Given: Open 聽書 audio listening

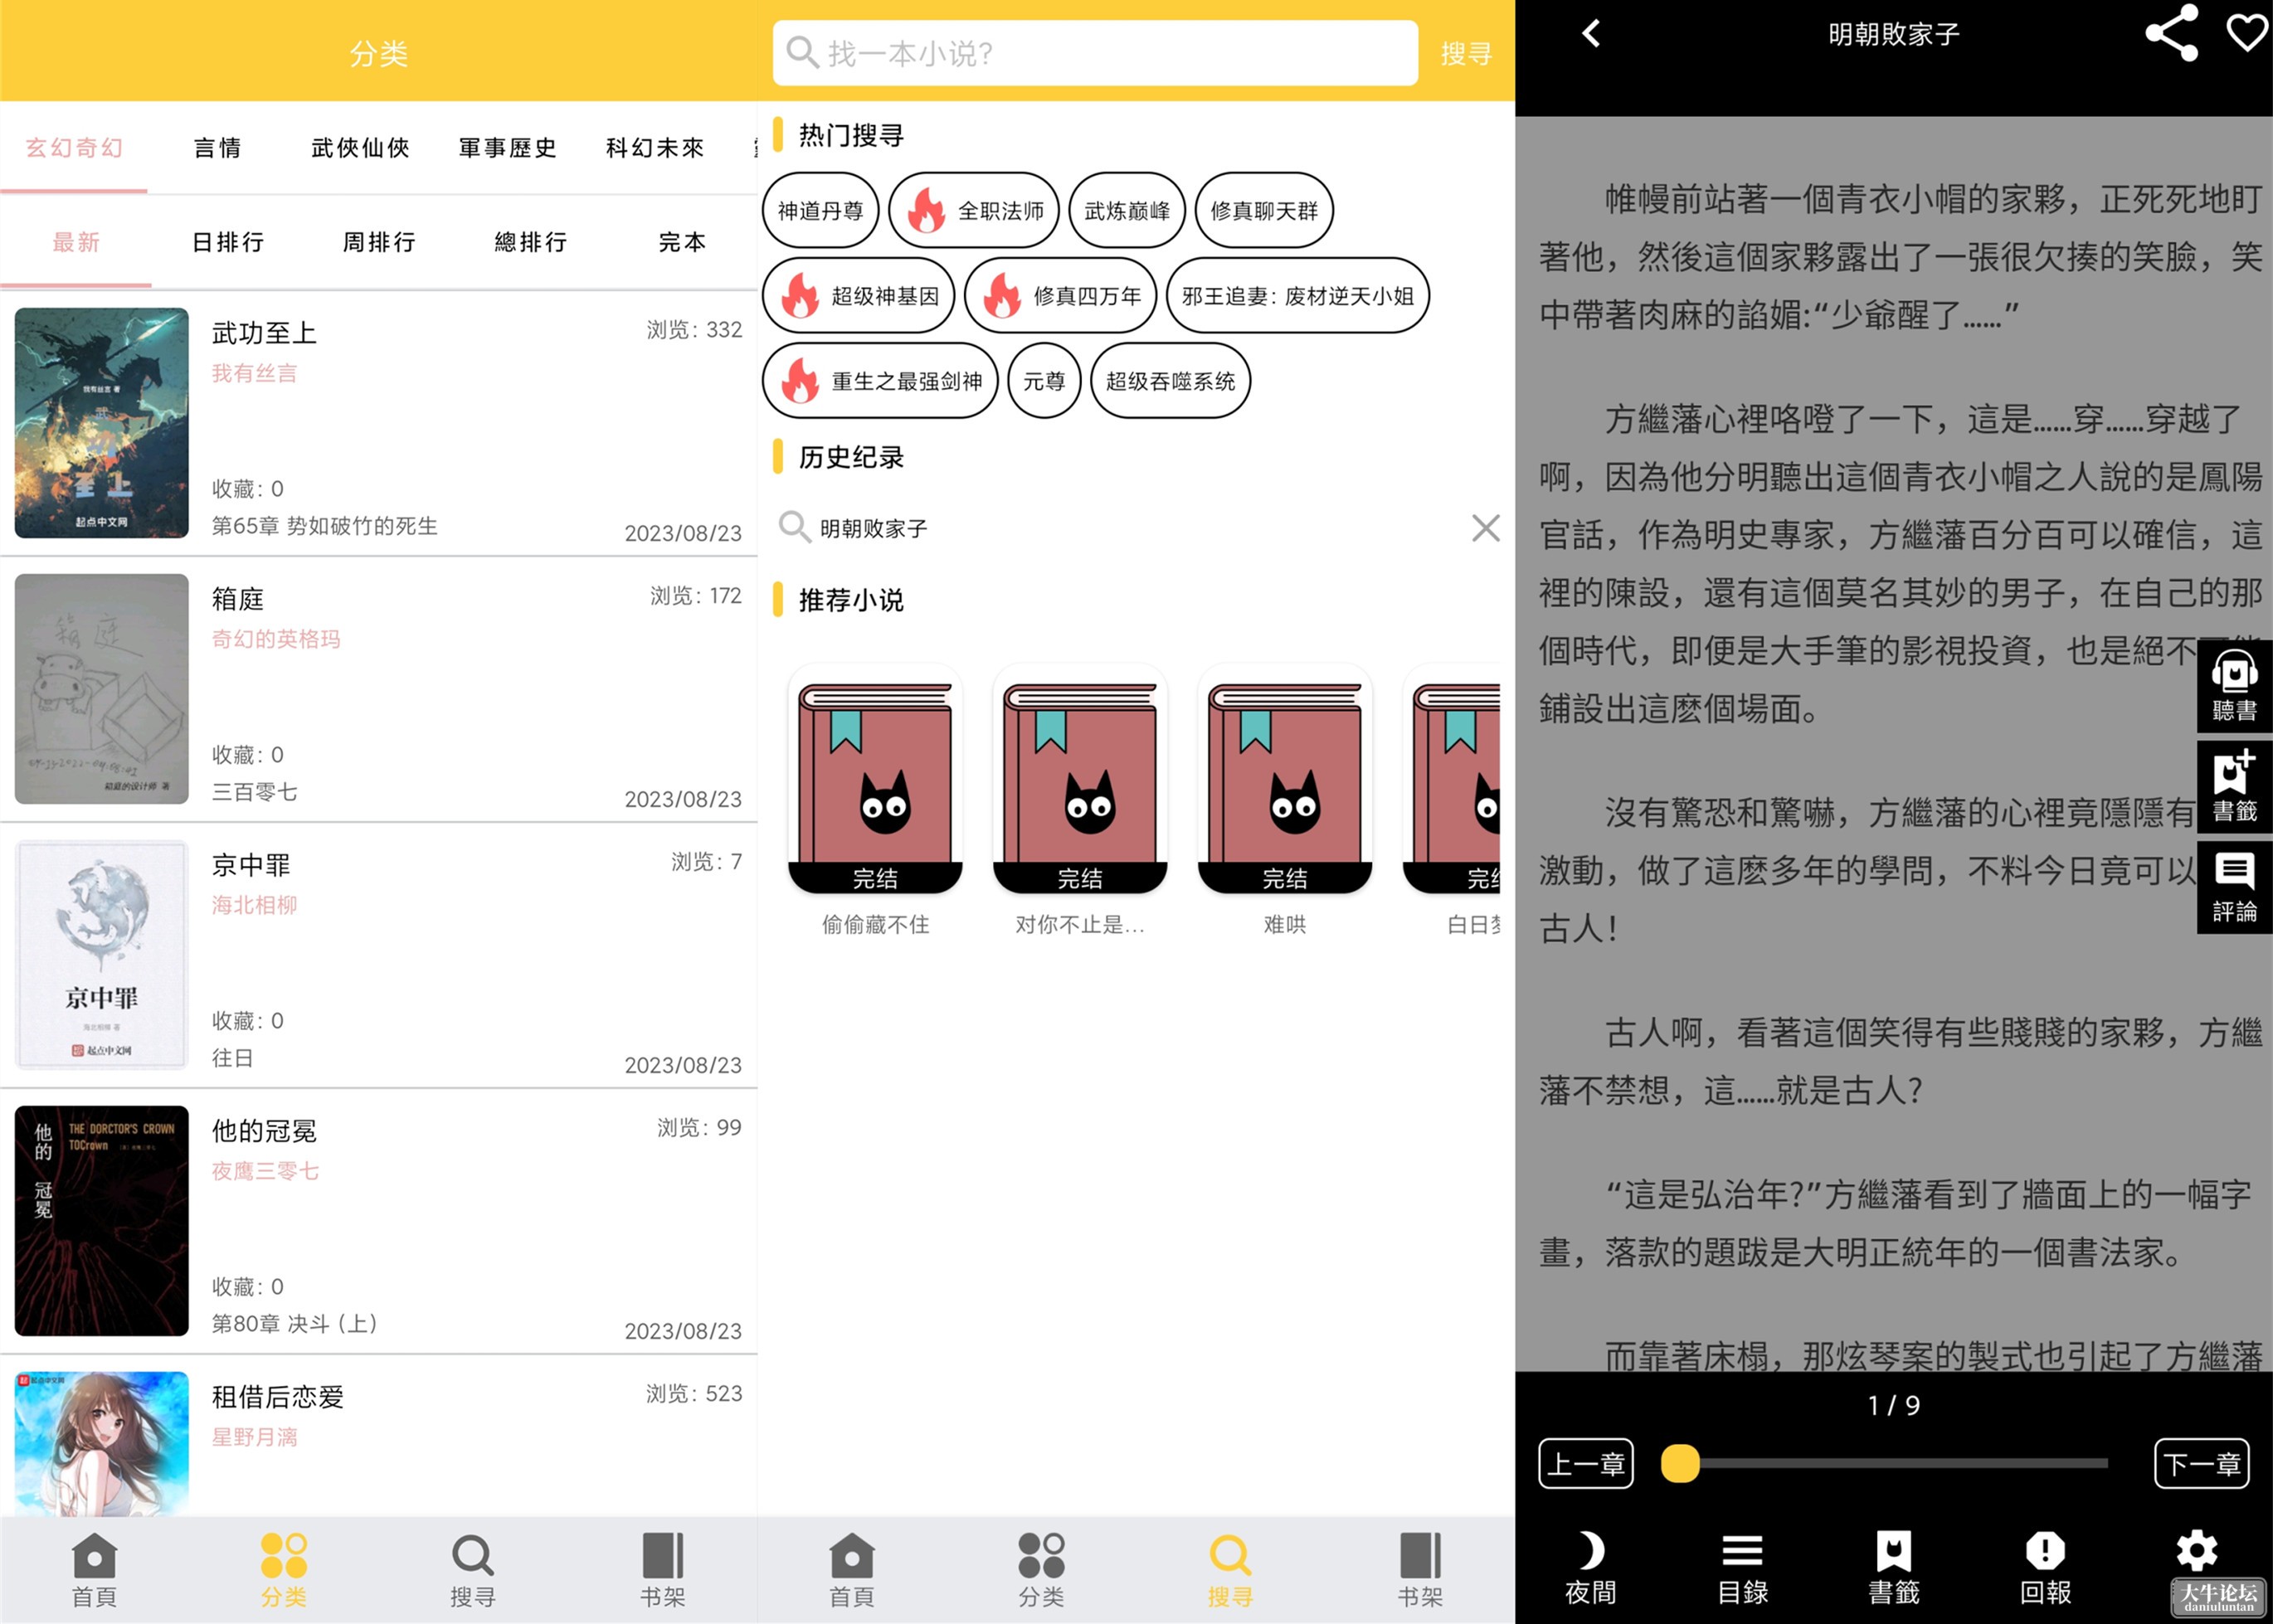Looking at the screenshot, I should (2234, 686).
